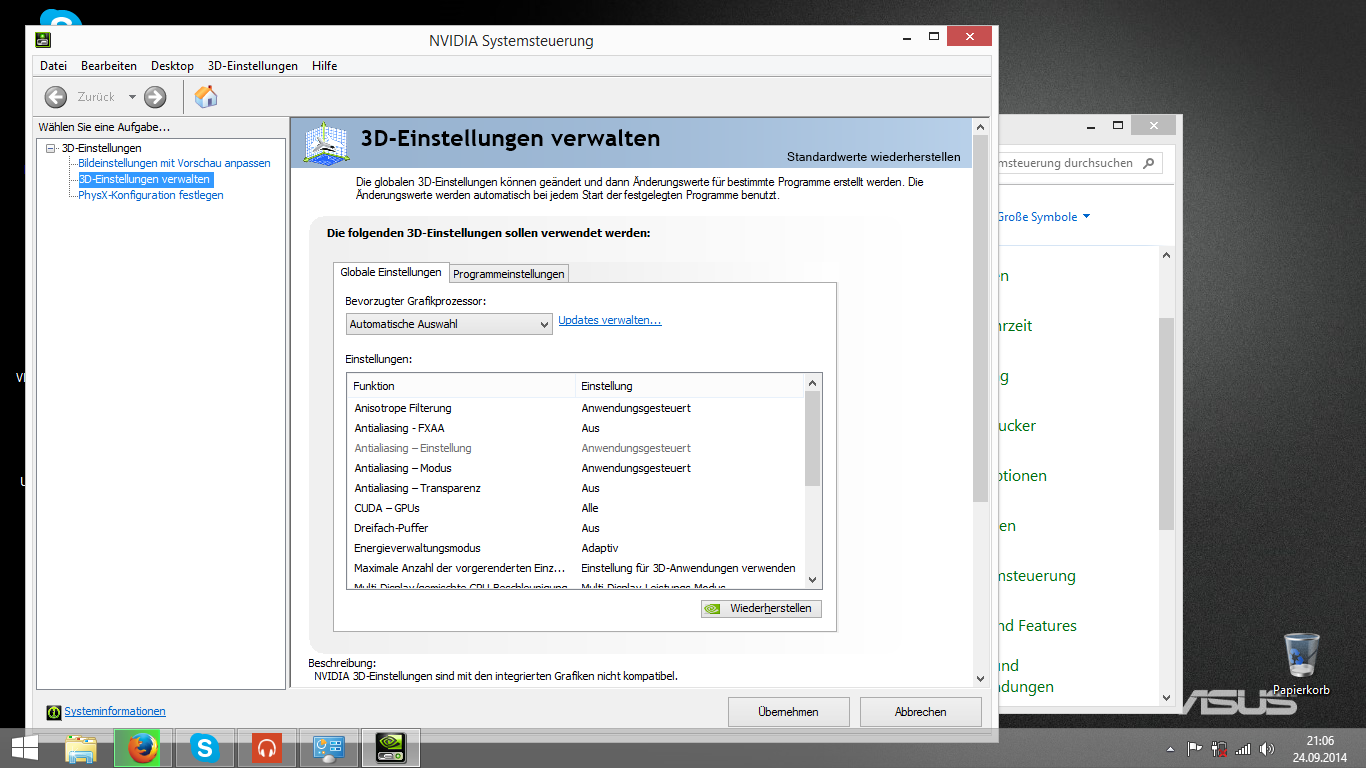Switch to the Programmeinstellungen tab
This screenshot has height=768, width=1366.
click(x=509, y=274)
